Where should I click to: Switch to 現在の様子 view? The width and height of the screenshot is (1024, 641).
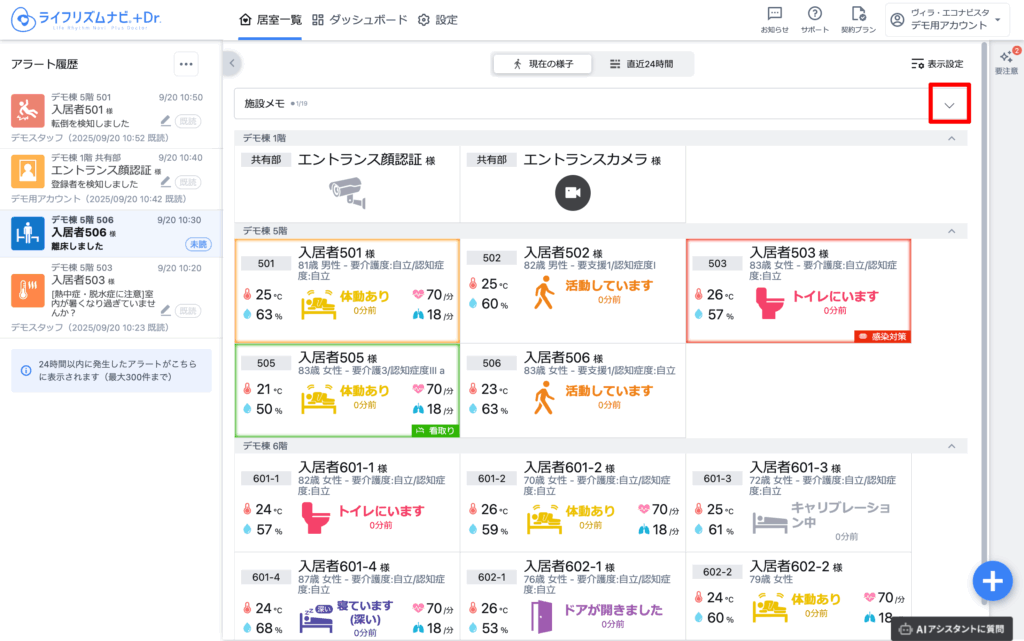[543, 64]
